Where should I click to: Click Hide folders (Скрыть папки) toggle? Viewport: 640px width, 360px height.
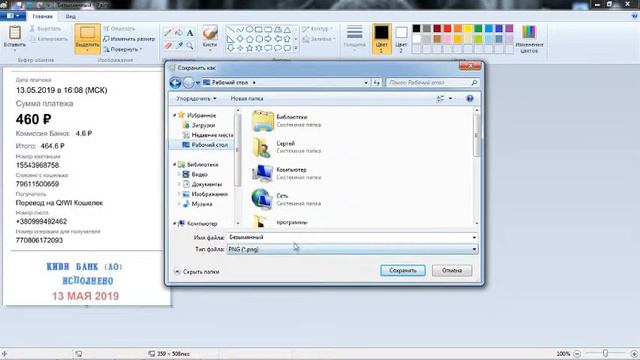tap(197, 271)
